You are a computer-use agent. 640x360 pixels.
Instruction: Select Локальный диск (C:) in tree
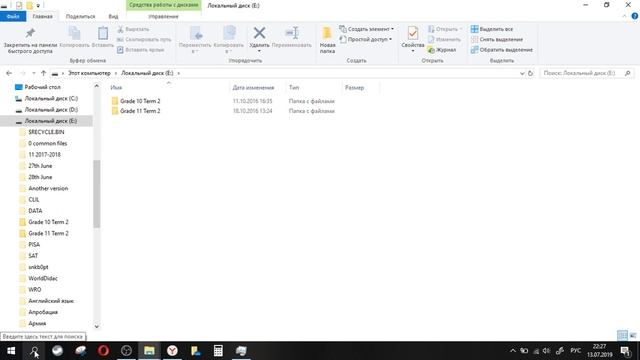51,98
